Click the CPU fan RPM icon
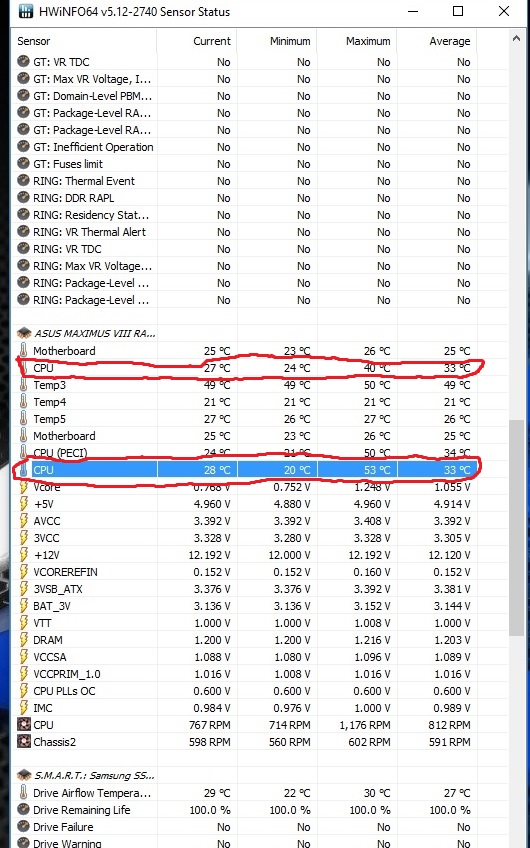Screen dimensions: 530x848 click(x=23, y=725)
